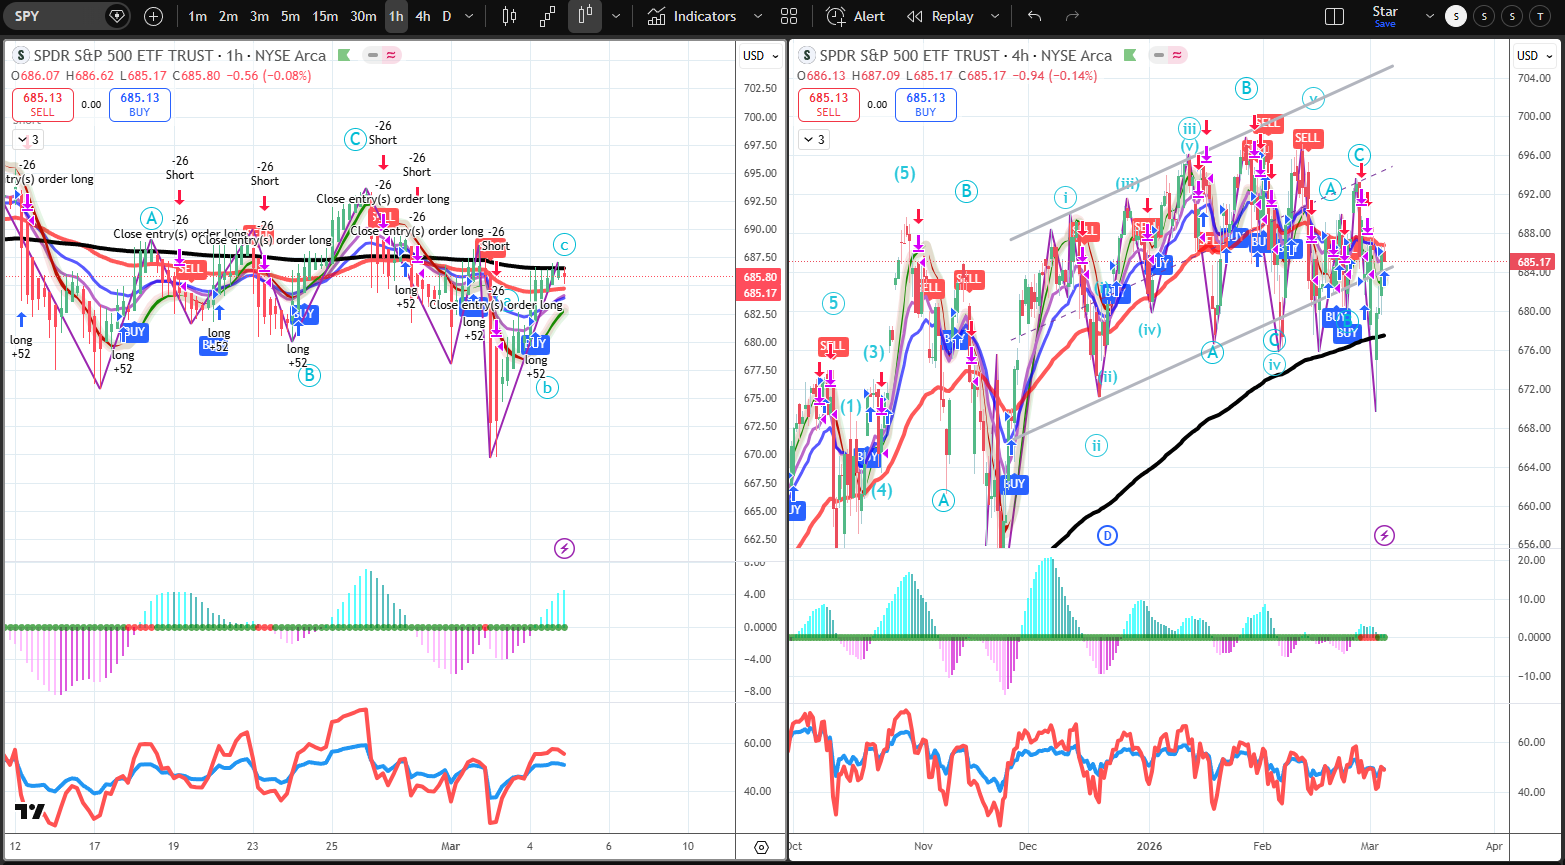Collapse the 4h chart indicator legend

(813, 139)
